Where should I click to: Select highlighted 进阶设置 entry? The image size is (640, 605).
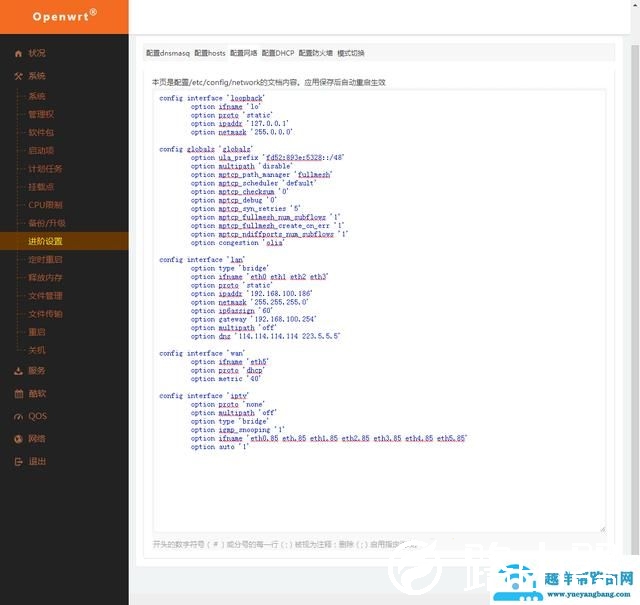[x=64, y=241]
